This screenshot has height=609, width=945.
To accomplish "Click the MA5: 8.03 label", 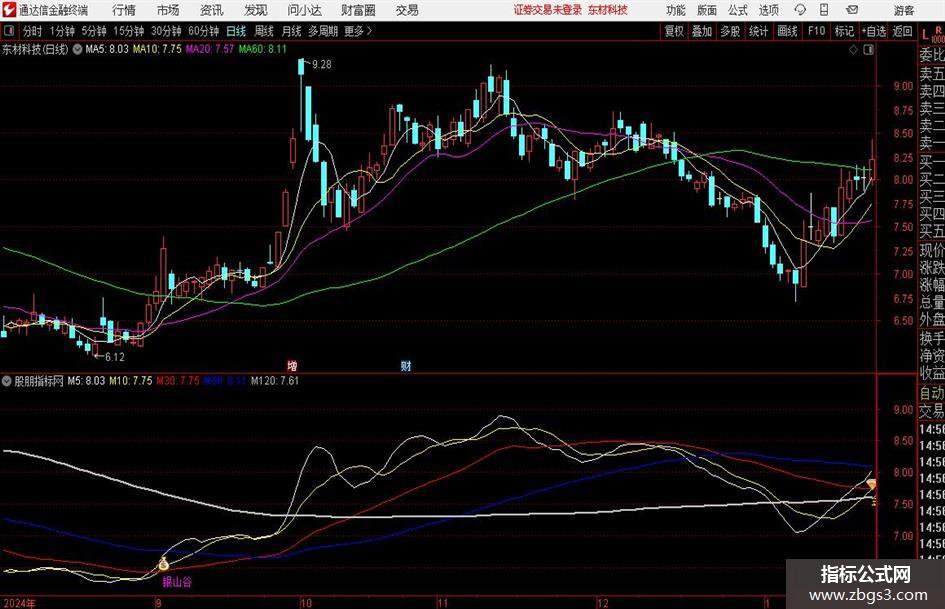I will point(107,49).
